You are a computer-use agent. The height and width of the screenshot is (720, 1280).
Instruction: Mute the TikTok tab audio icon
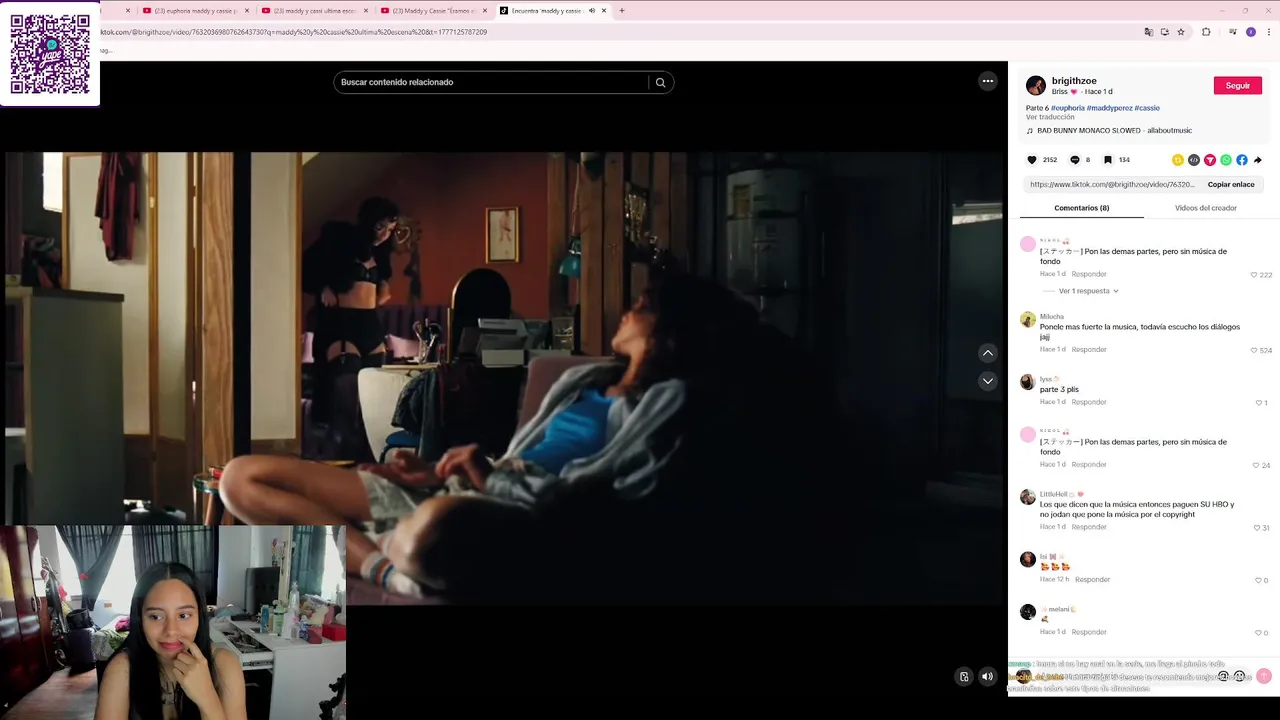(592, 11)
